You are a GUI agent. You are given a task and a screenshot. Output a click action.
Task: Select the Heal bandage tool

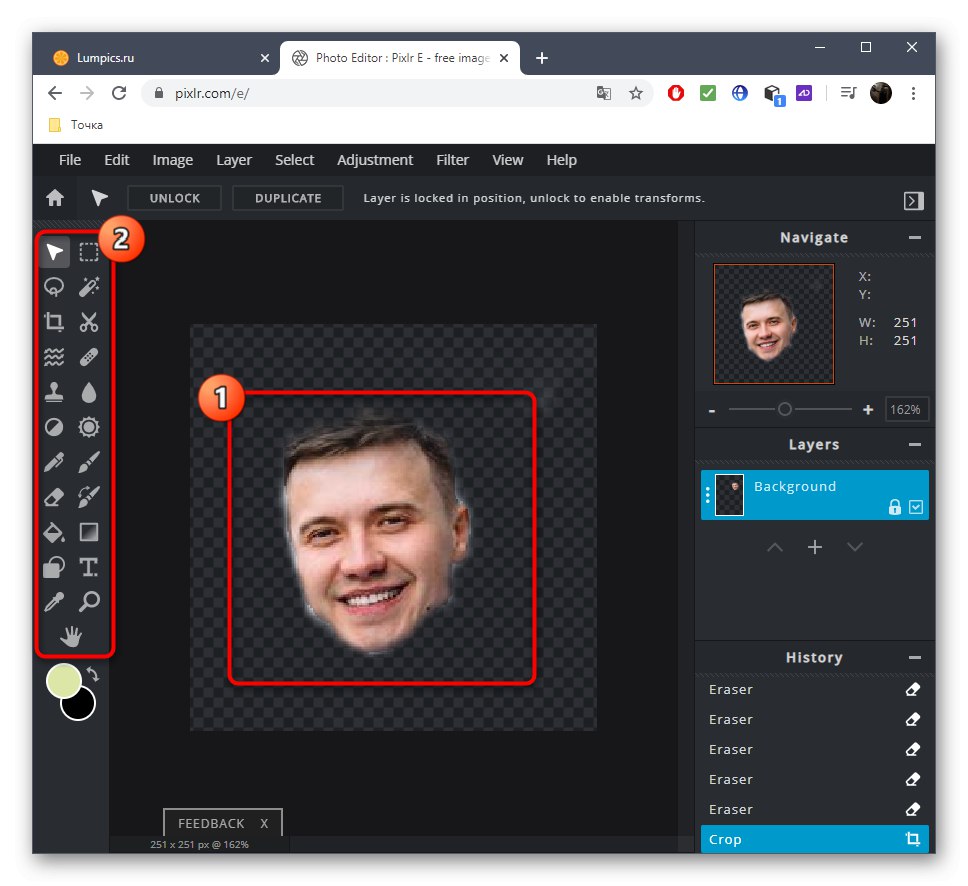pyautogui.click(x=89, y=357)
